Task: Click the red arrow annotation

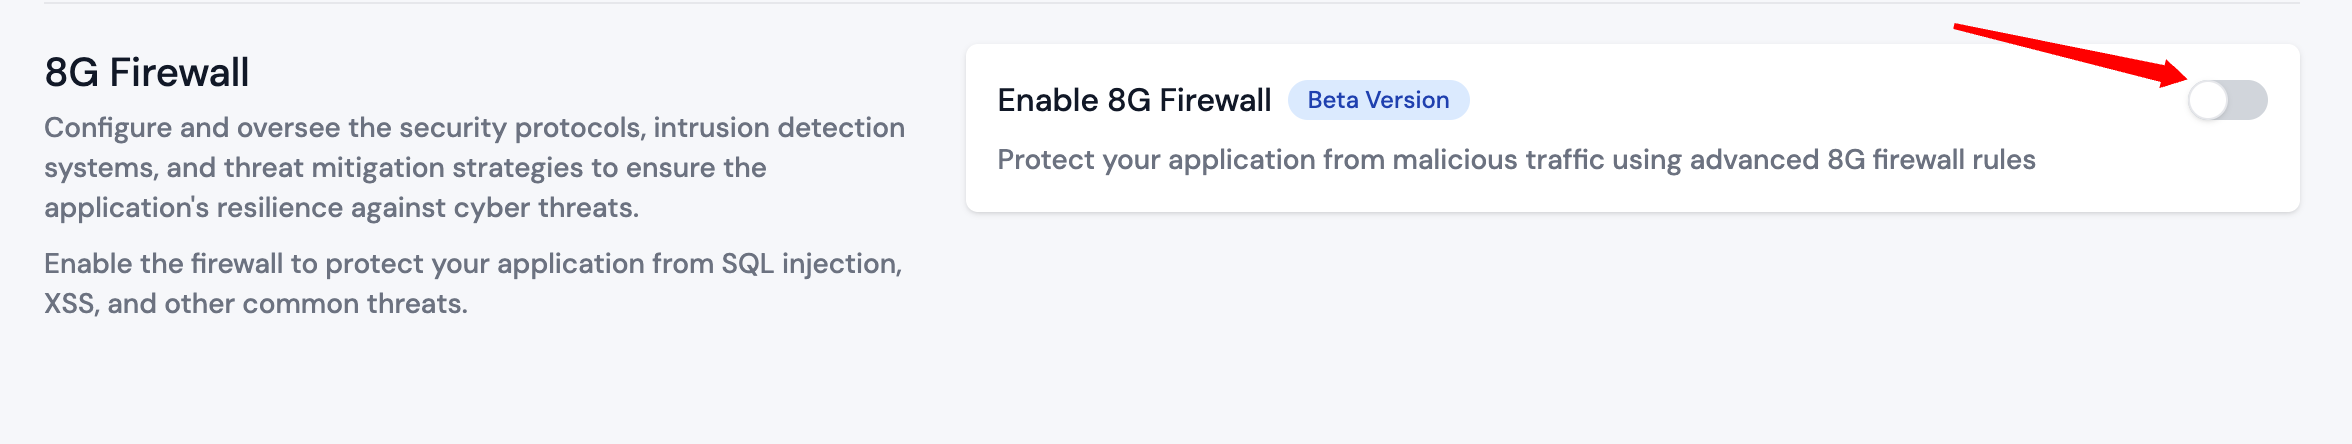Action: pos(2070,53)
